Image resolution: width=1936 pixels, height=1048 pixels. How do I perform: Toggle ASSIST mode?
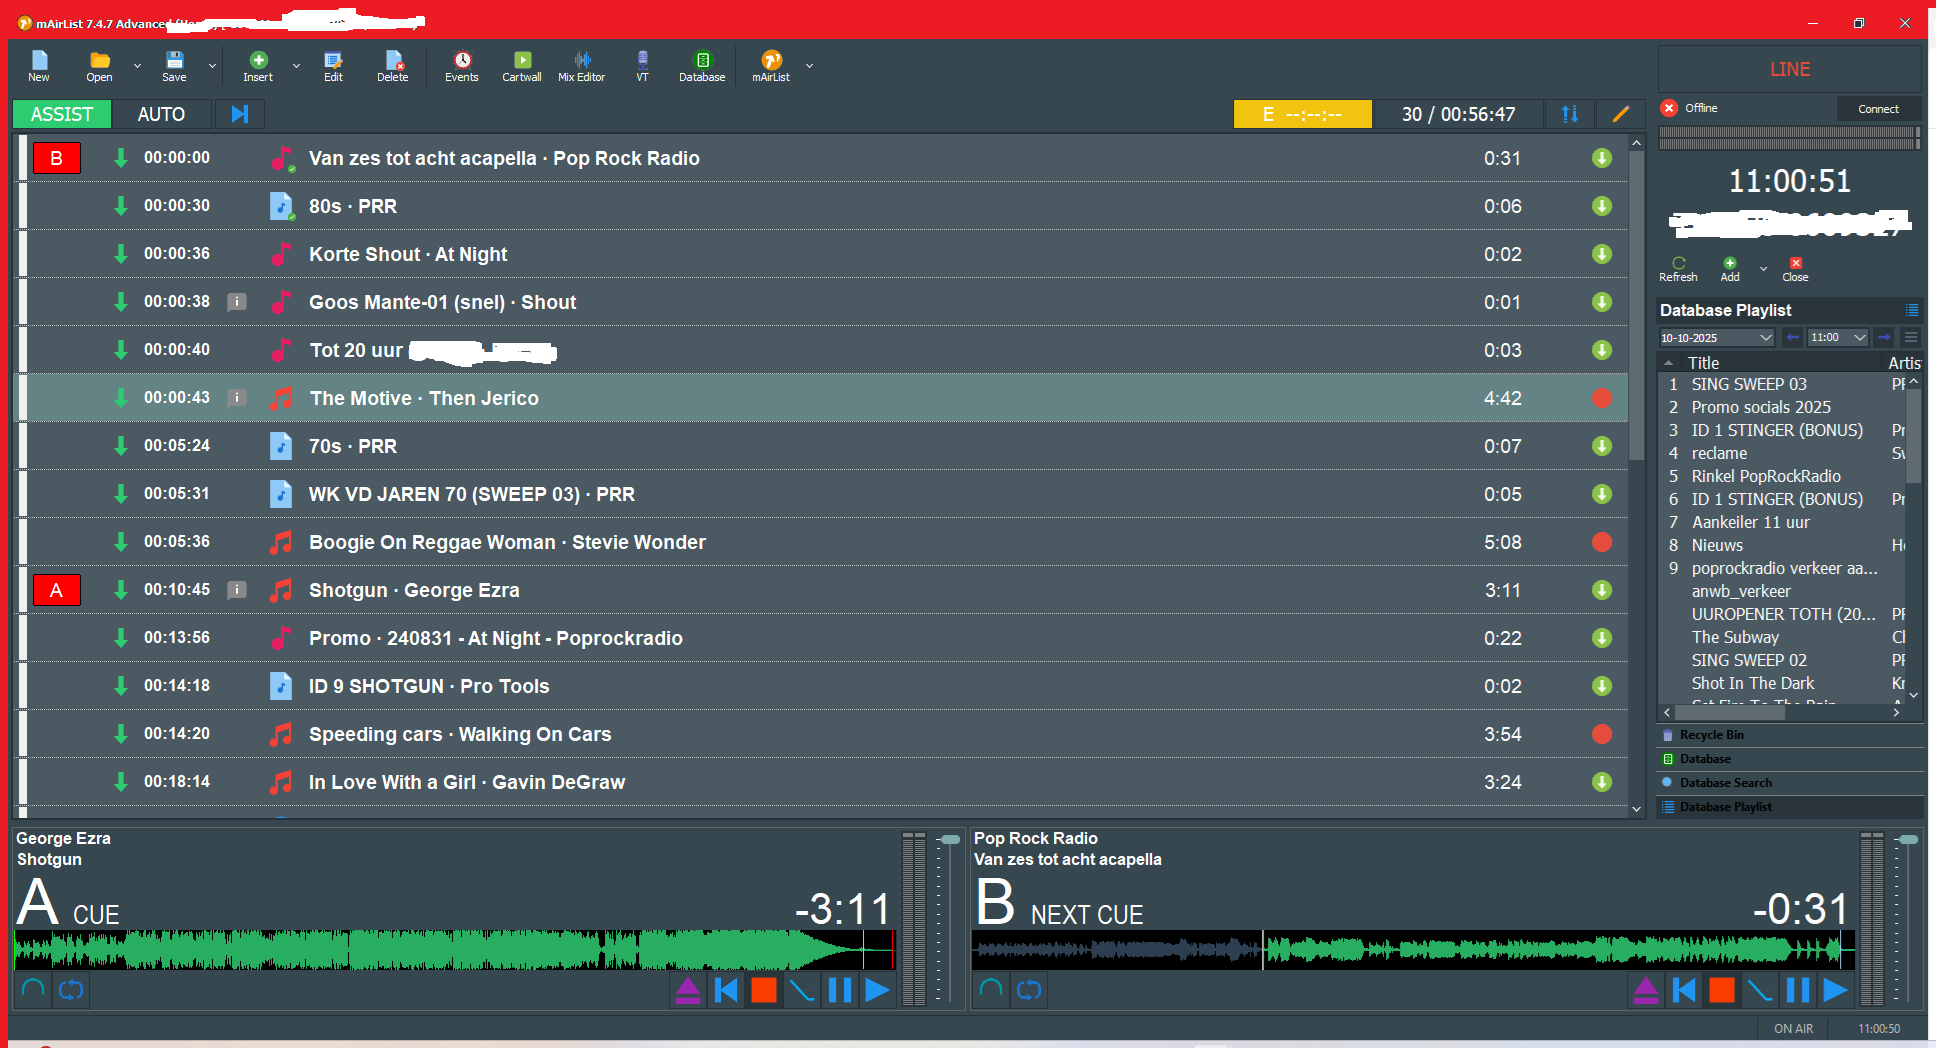pyautogui.click(x=62, y=114)
